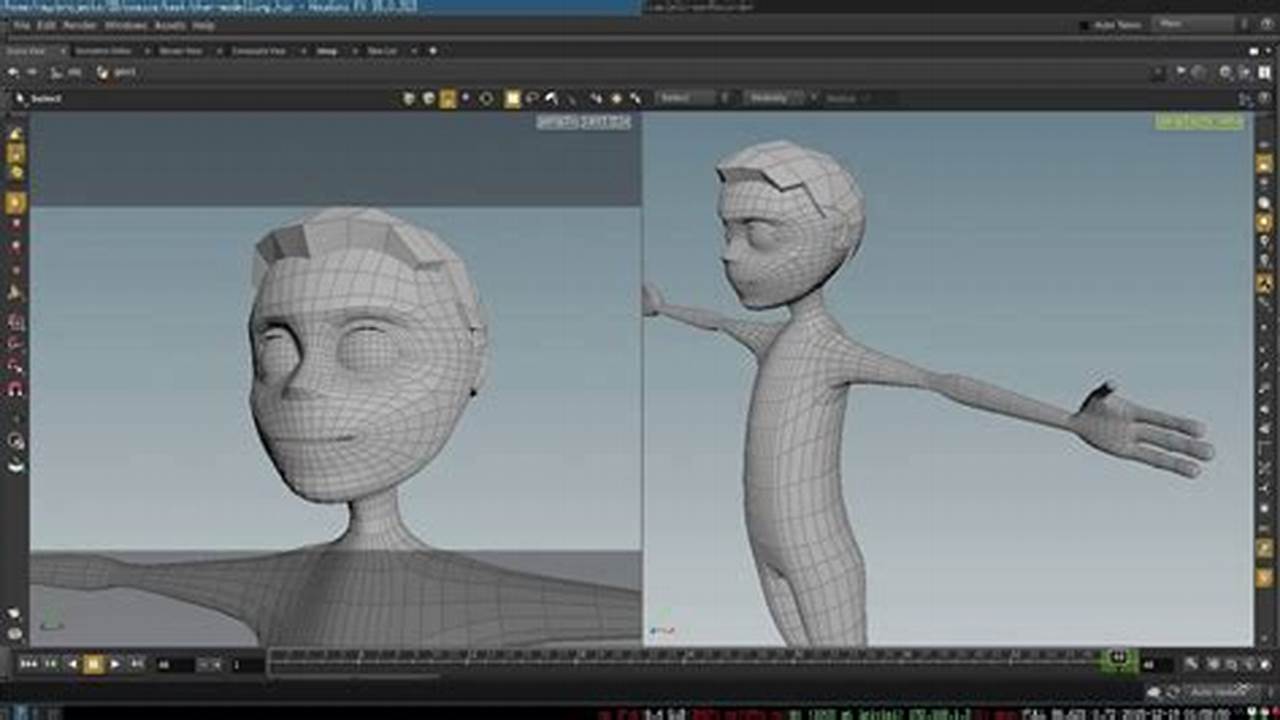Open the Assets menu

tap(170, 25)
